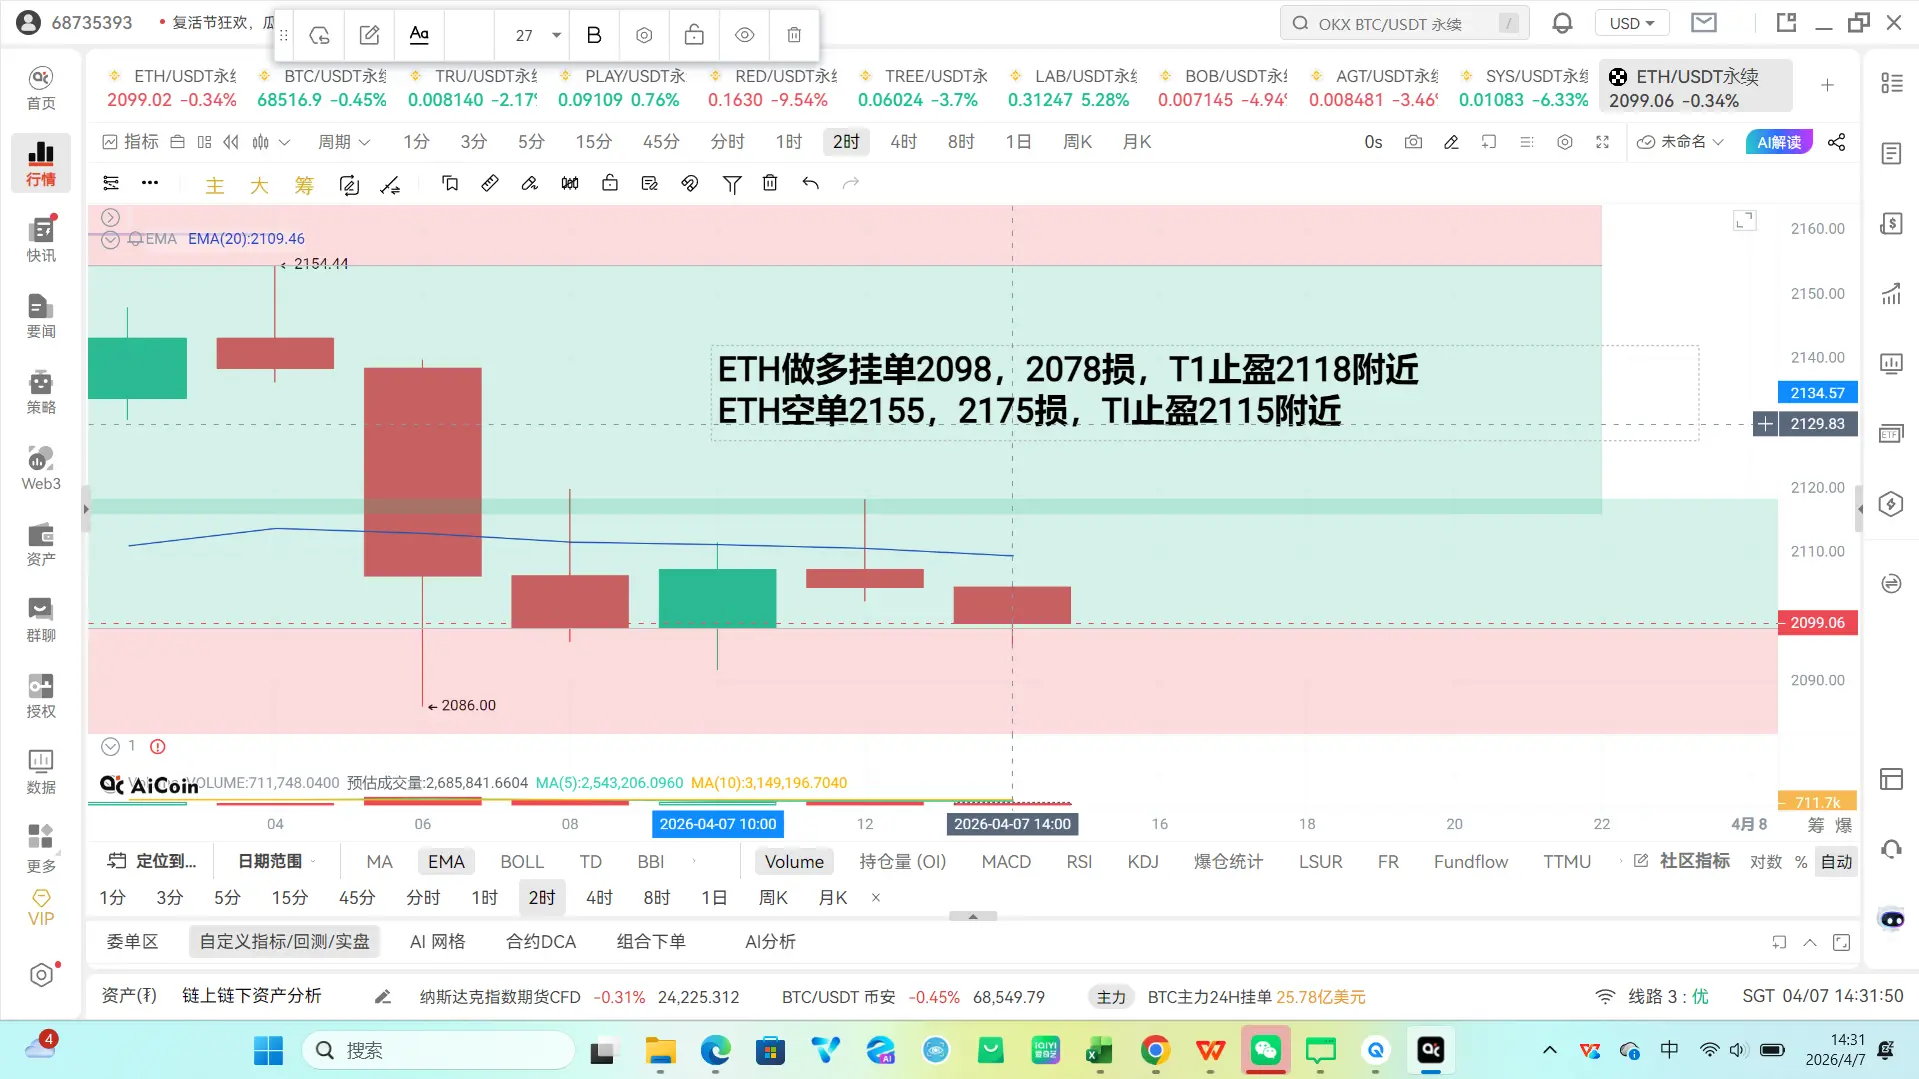Viewport: 1919px width, 1079px height.
Task: Select the MACD indicator tab
Action: 1006,862
